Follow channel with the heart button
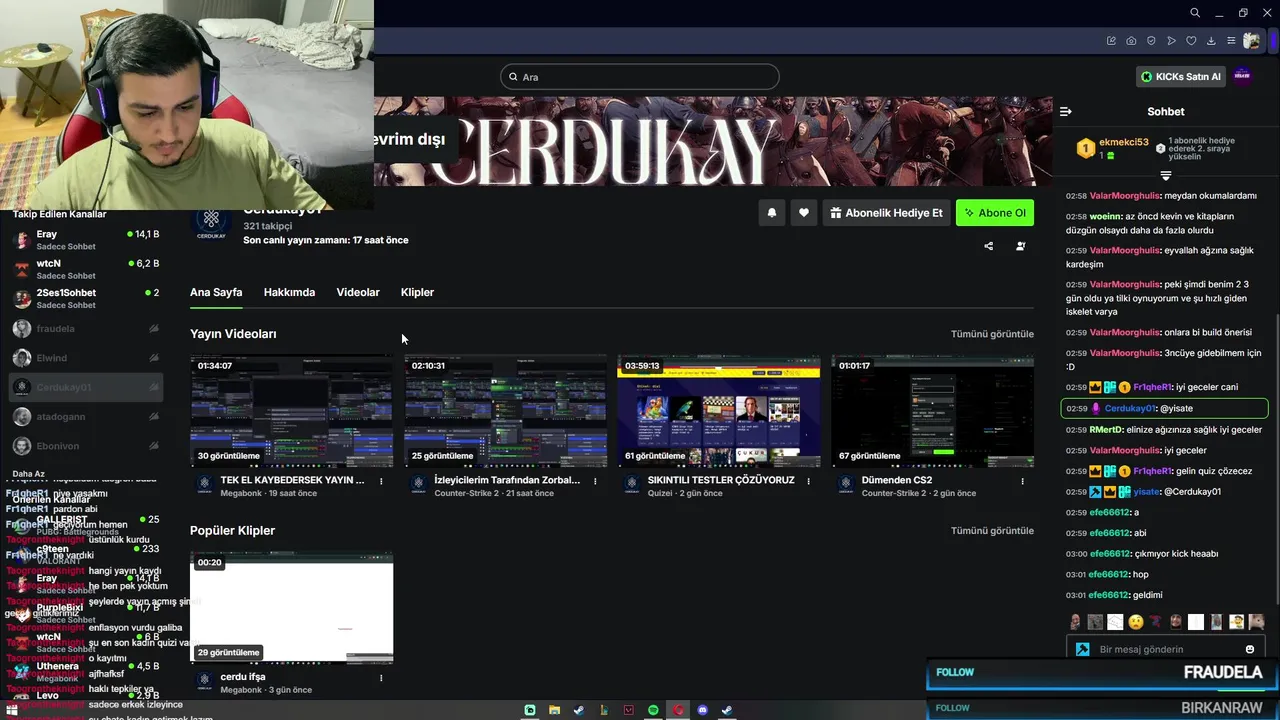Image resolution: width=1280 pixels, height=720 pixels. click(x=804, y=213)
